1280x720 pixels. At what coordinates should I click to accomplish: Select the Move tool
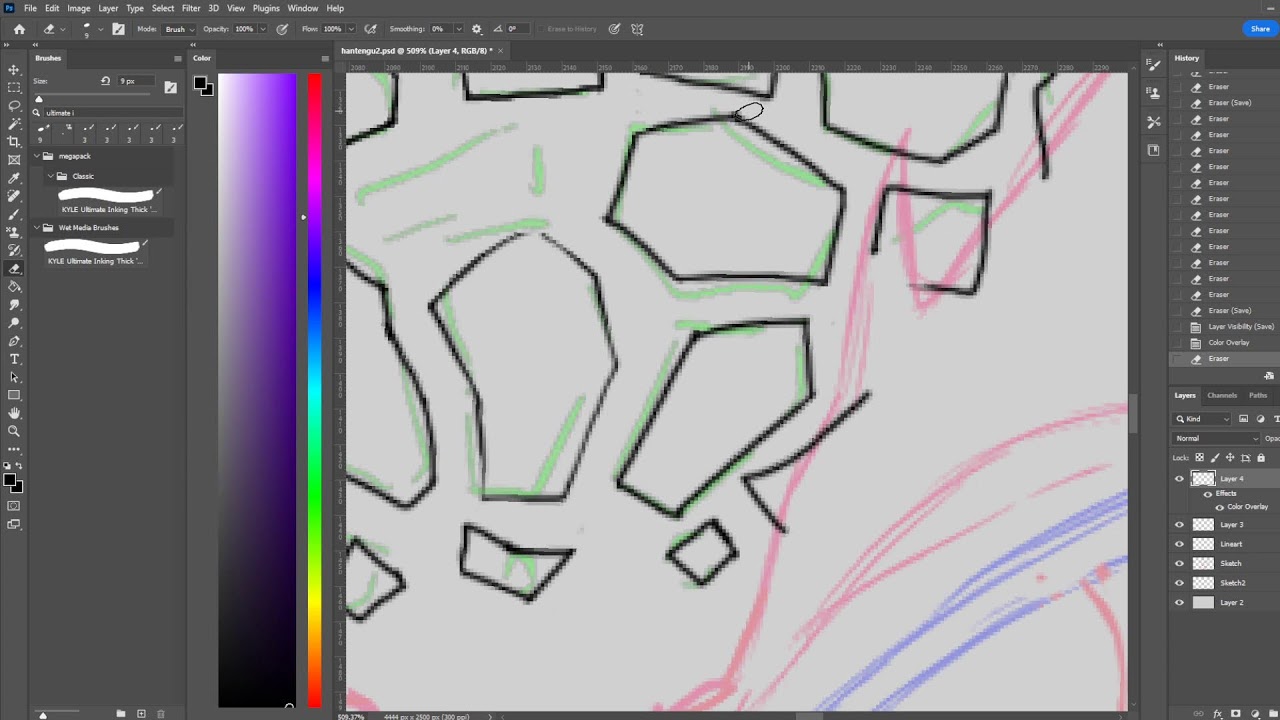[14, 70]
